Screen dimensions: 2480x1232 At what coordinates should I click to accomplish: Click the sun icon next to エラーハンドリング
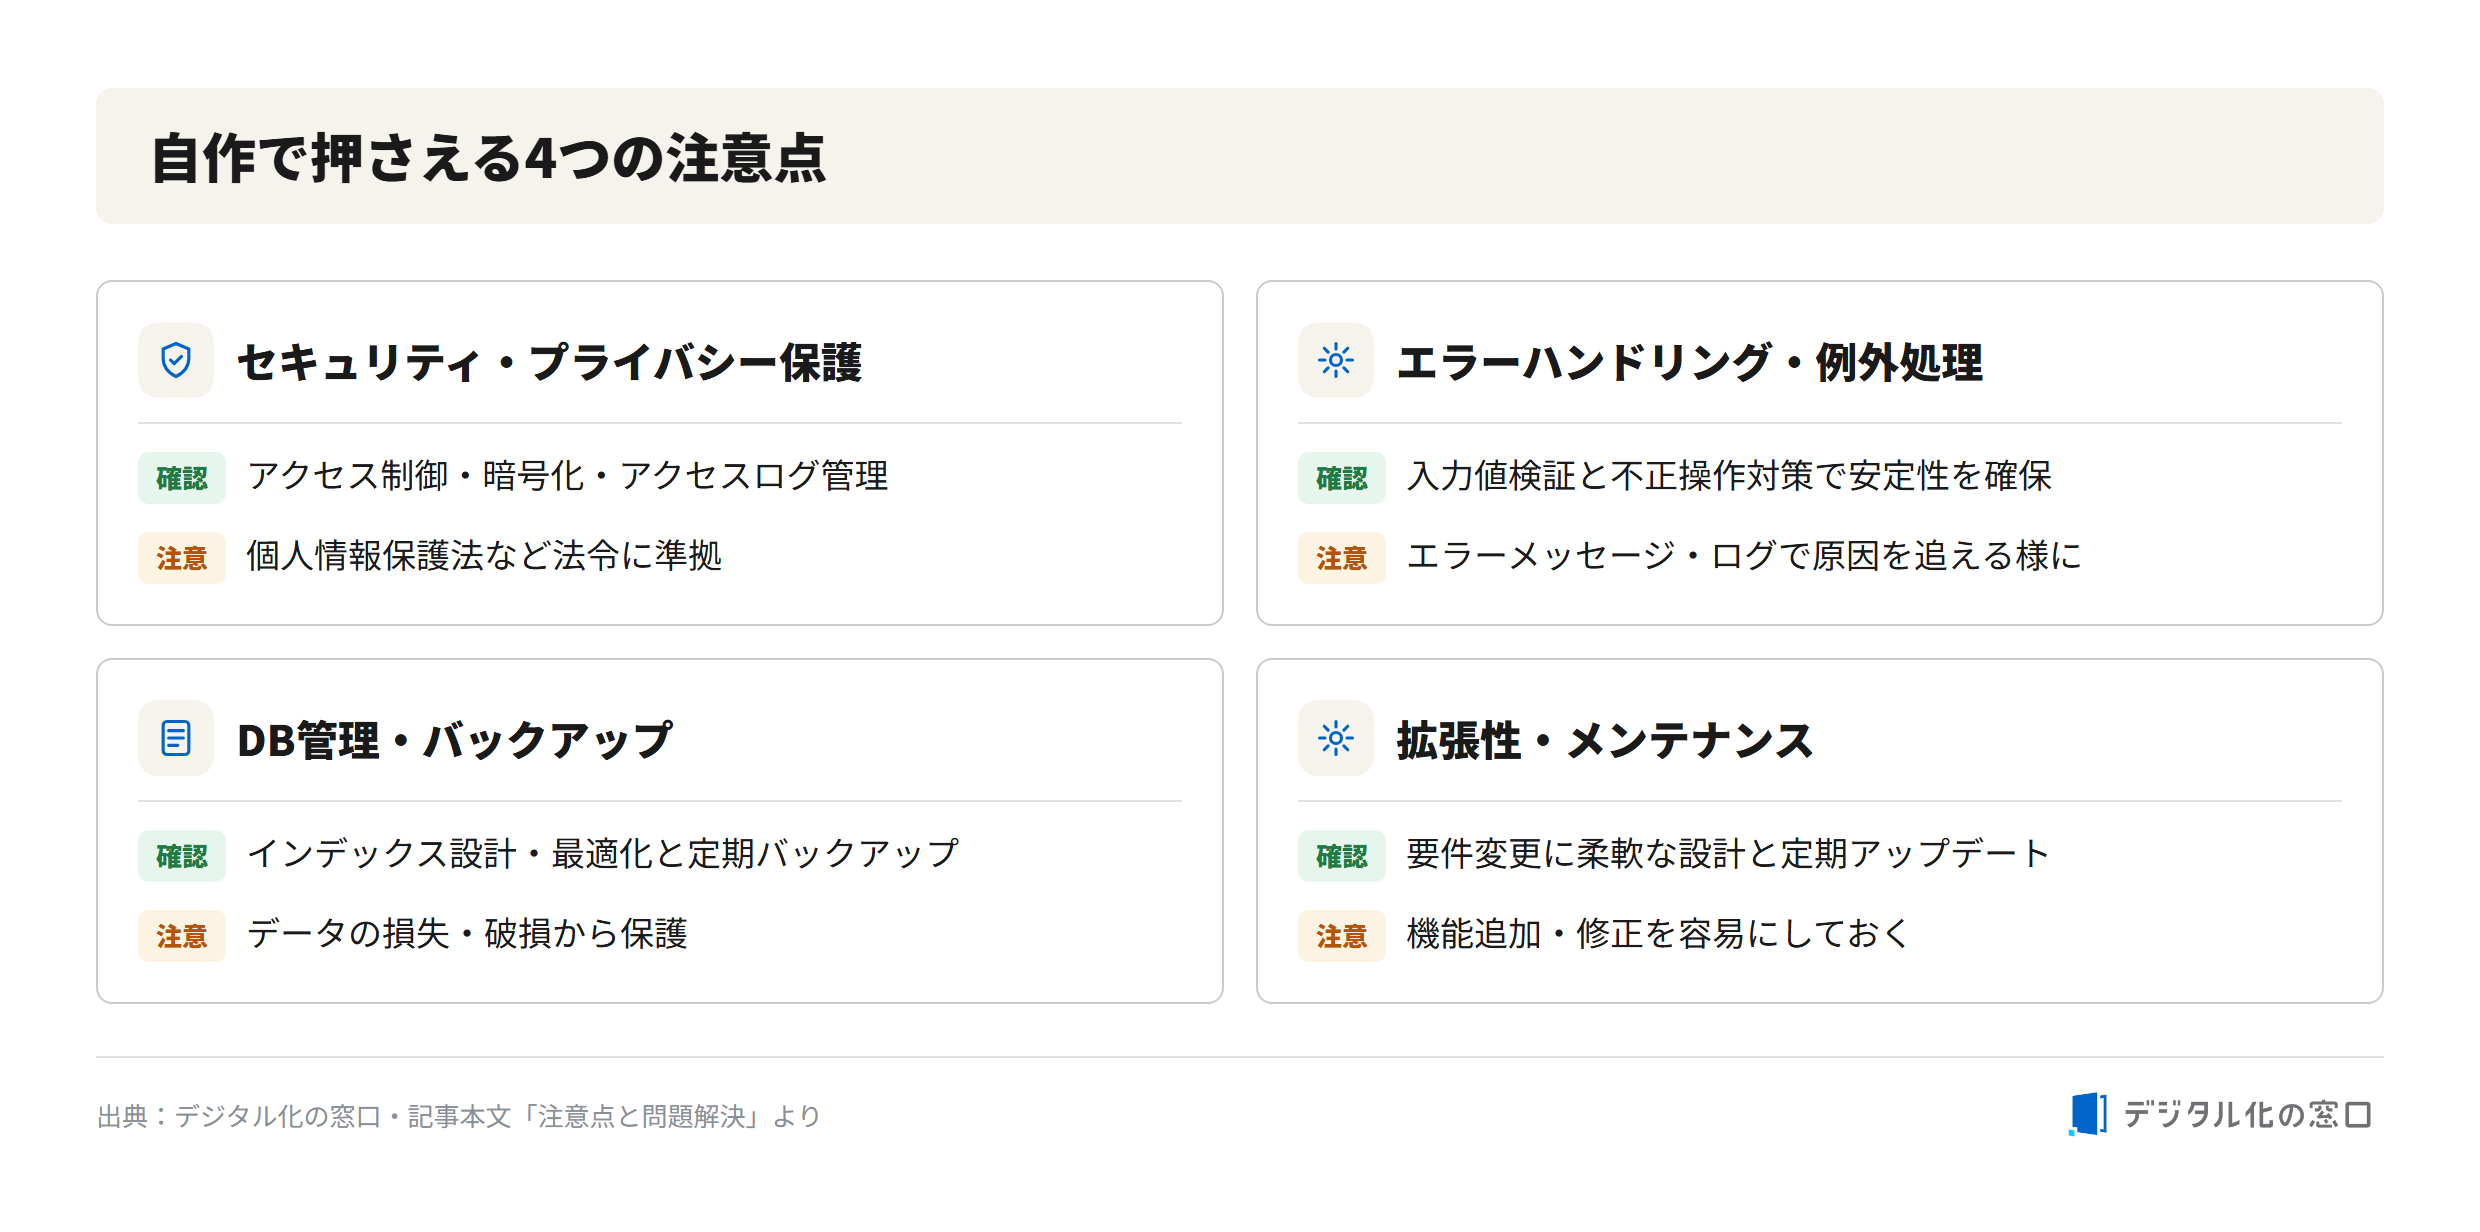pyautogui.click(x=1336, y=360)
